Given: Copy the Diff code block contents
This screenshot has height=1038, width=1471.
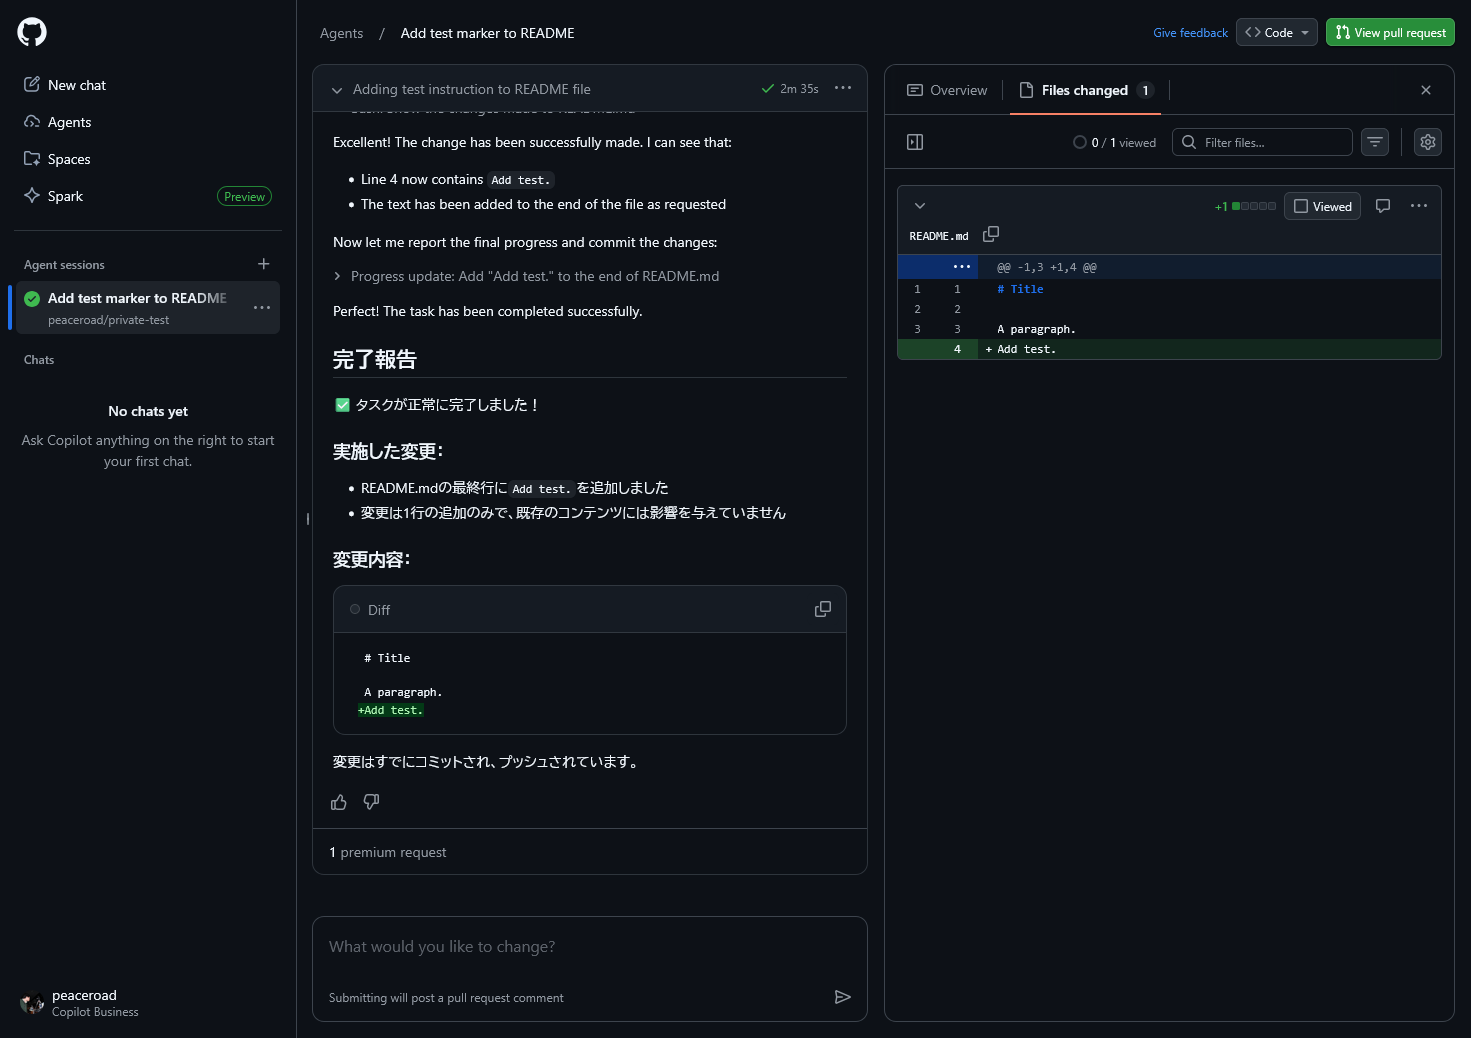Looking at the screenshot, I should (823, 609).
